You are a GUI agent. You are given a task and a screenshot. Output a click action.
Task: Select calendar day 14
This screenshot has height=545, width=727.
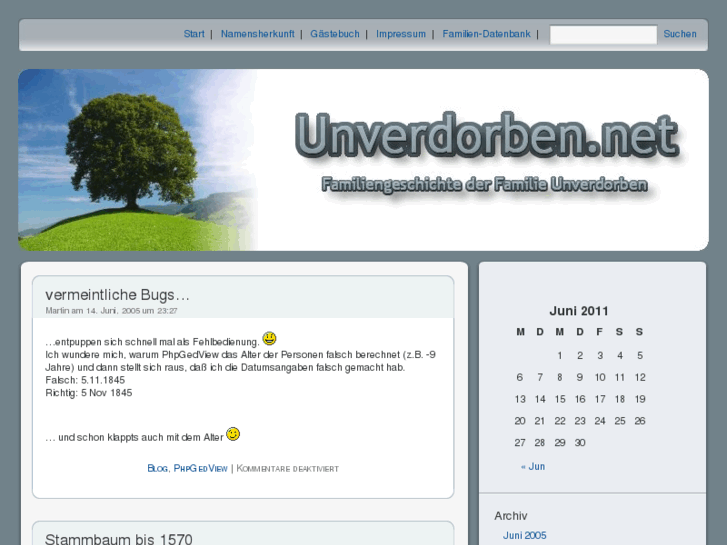540,399
